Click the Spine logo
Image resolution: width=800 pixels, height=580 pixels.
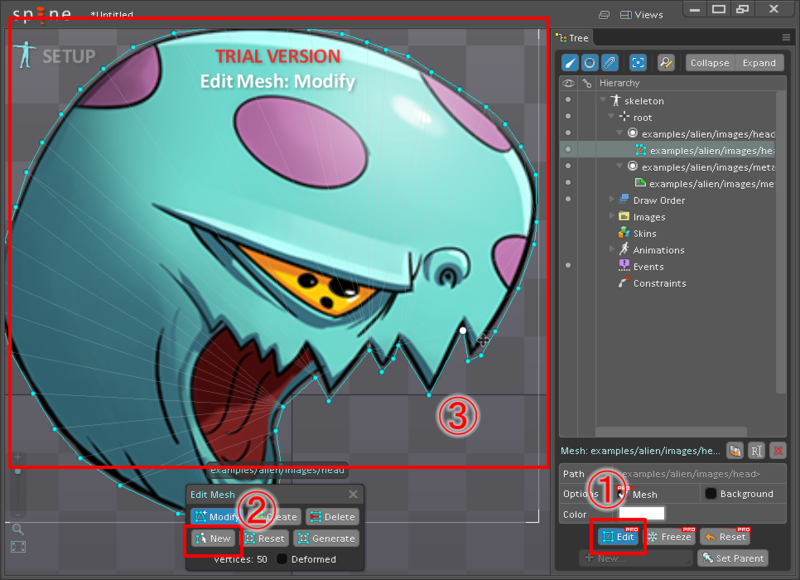(x=42, y=14)
